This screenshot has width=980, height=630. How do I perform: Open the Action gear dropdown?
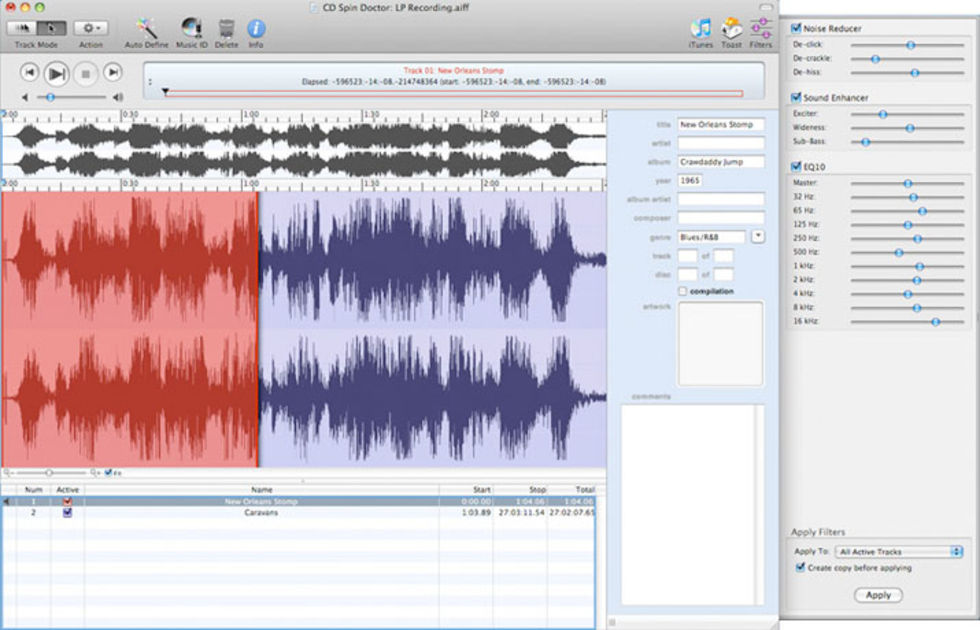tap(90, 28)
